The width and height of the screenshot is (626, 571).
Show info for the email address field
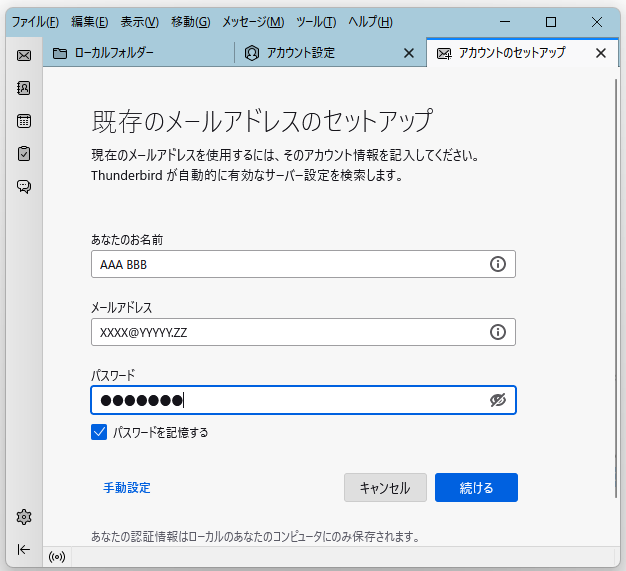point(497,332)
